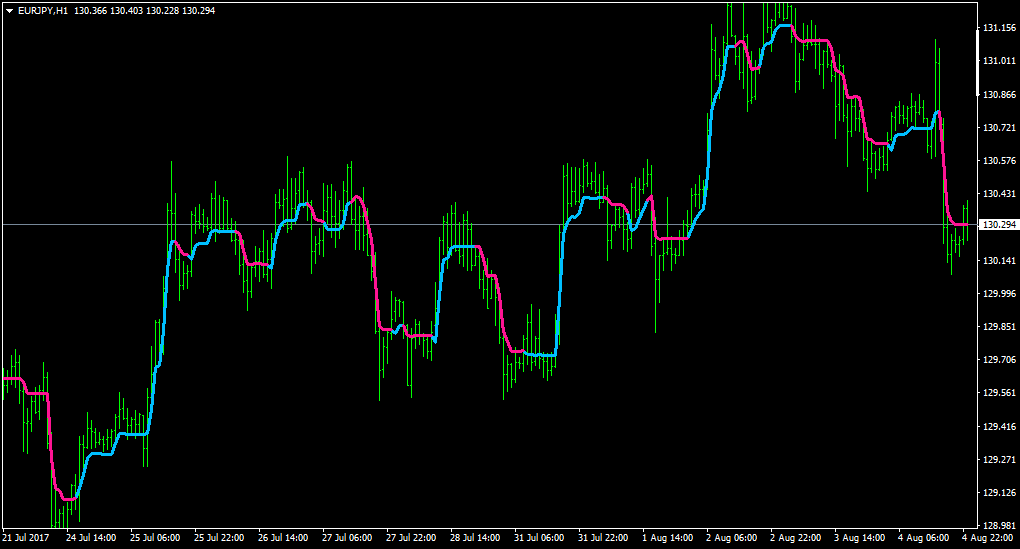1020x549 pixels.
Task: Select OHLC values 130.366 130.403 130.228 130.294
Action: [144, 11]
